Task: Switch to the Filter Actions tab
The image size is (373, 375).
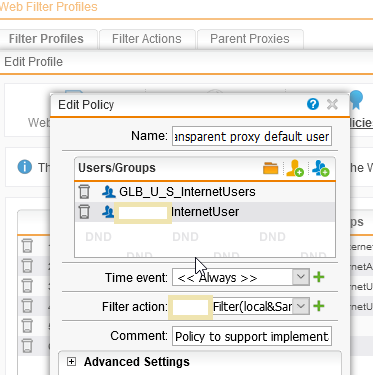Action: tap(147, 39)
